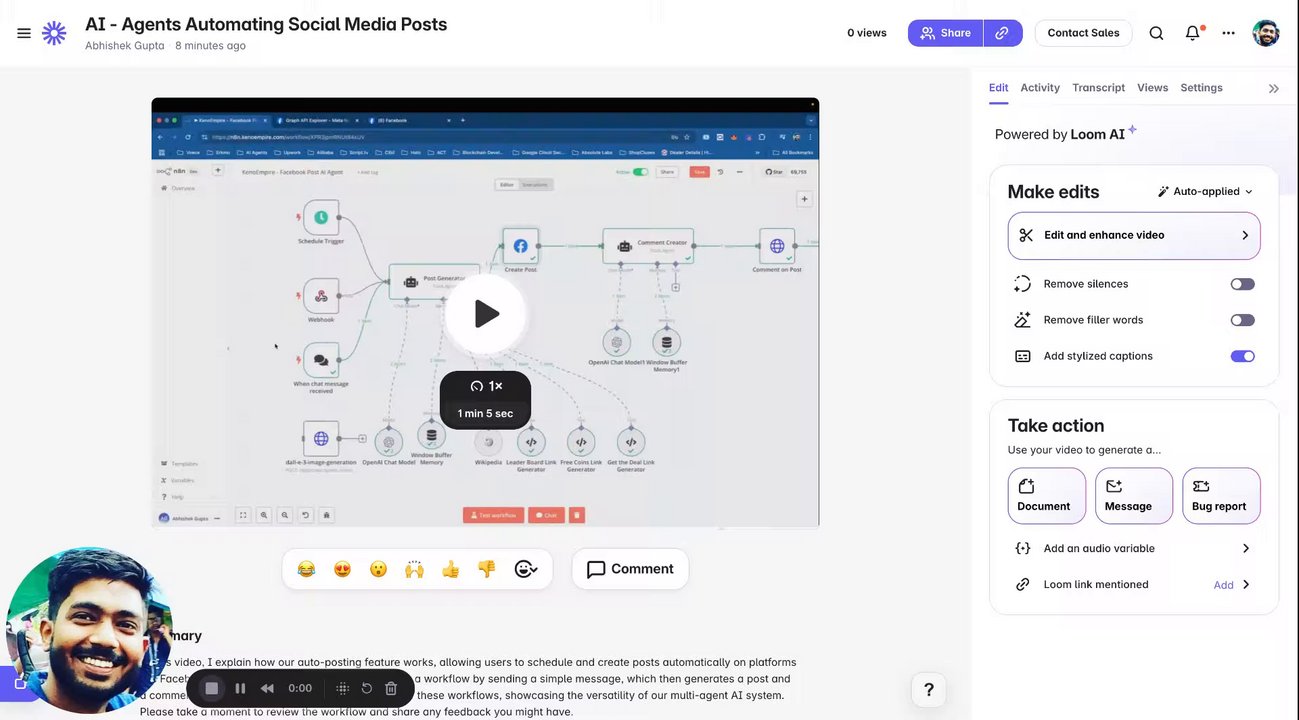Pause the recording in the recorder bar
Viewport: 1299px width, 720px height.
coord(240,688)
